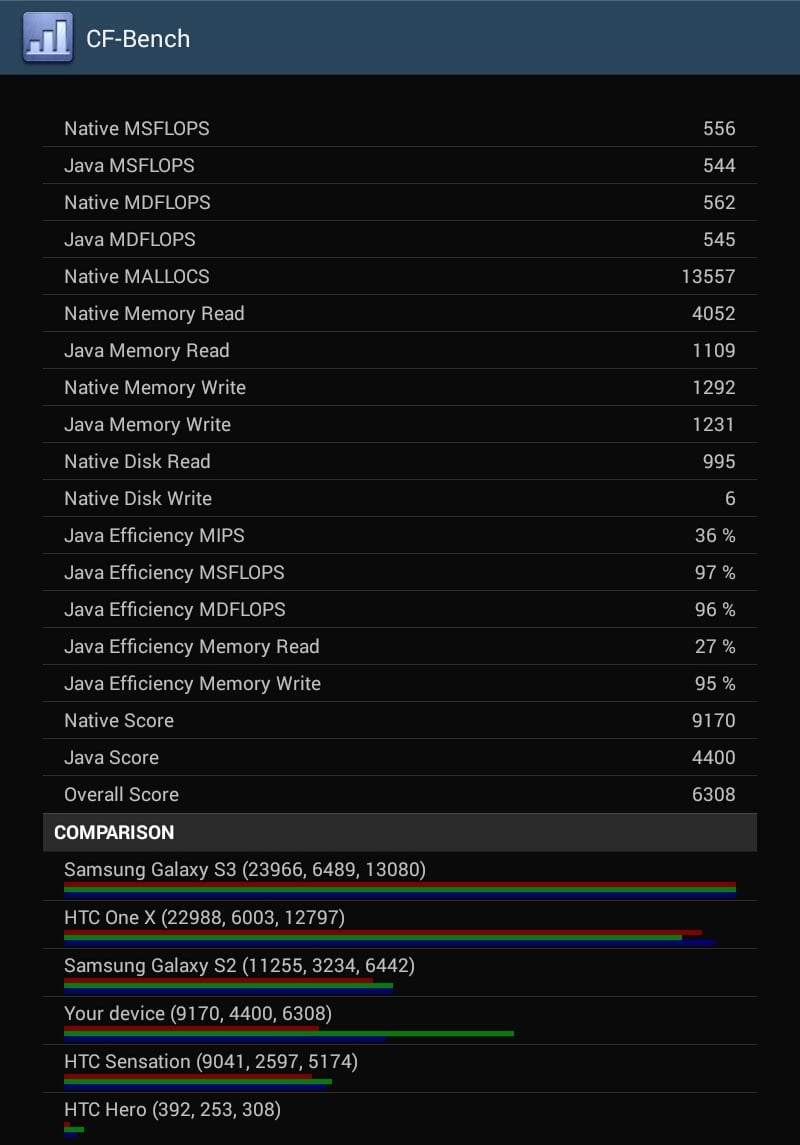
Task: Select the Java Score row
Action: [400, 757]
